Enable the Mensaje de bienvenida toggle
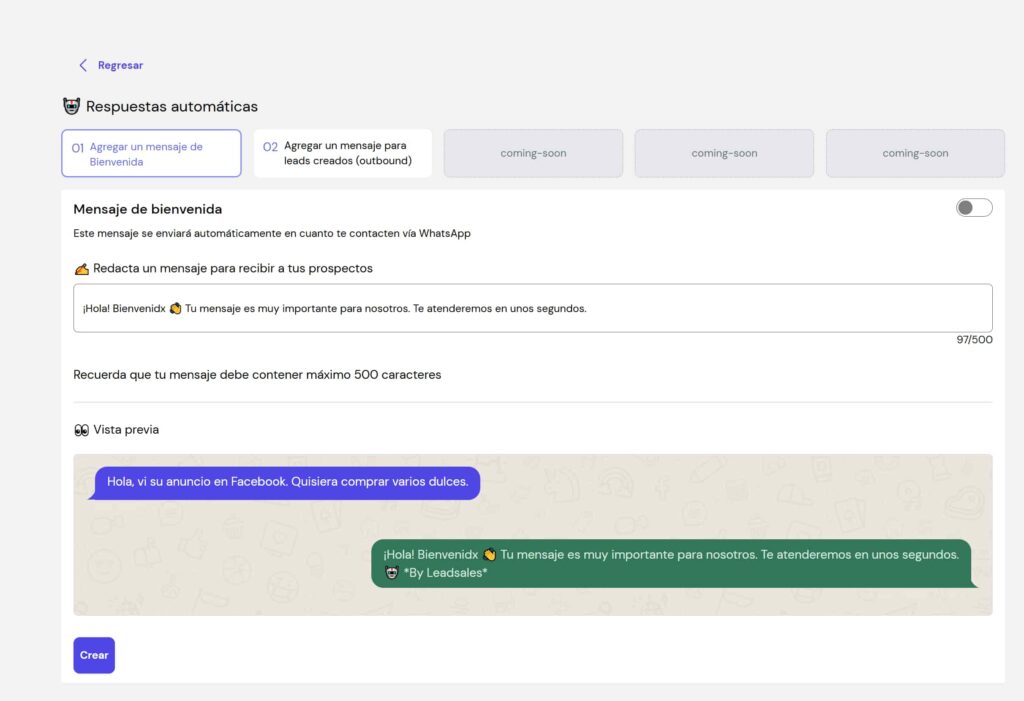 coord(974,208)
